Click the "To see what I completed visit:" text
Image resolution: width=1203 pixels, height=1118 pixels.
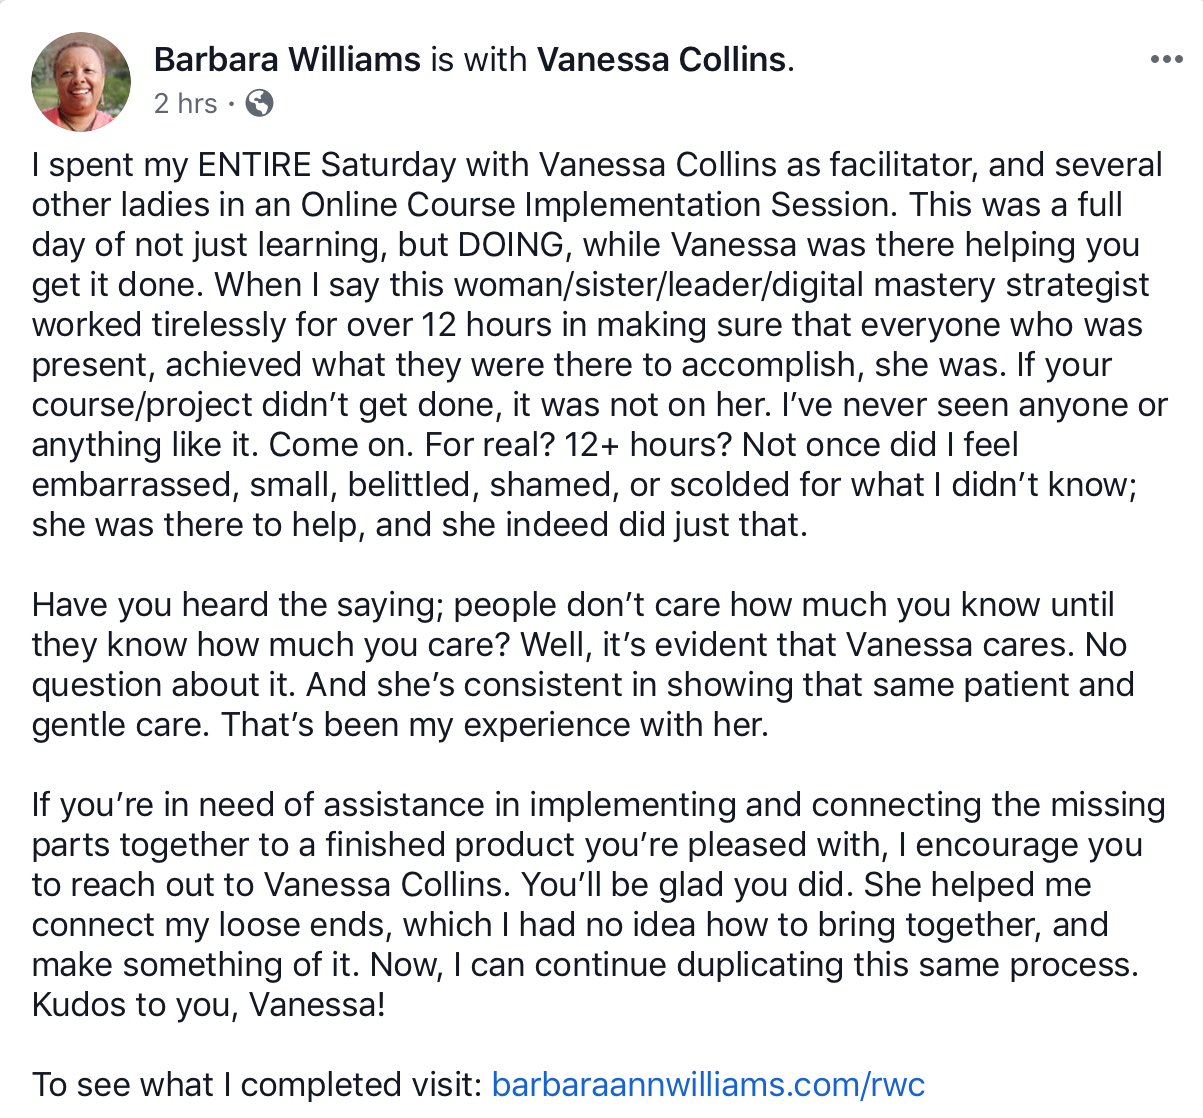257,1085
